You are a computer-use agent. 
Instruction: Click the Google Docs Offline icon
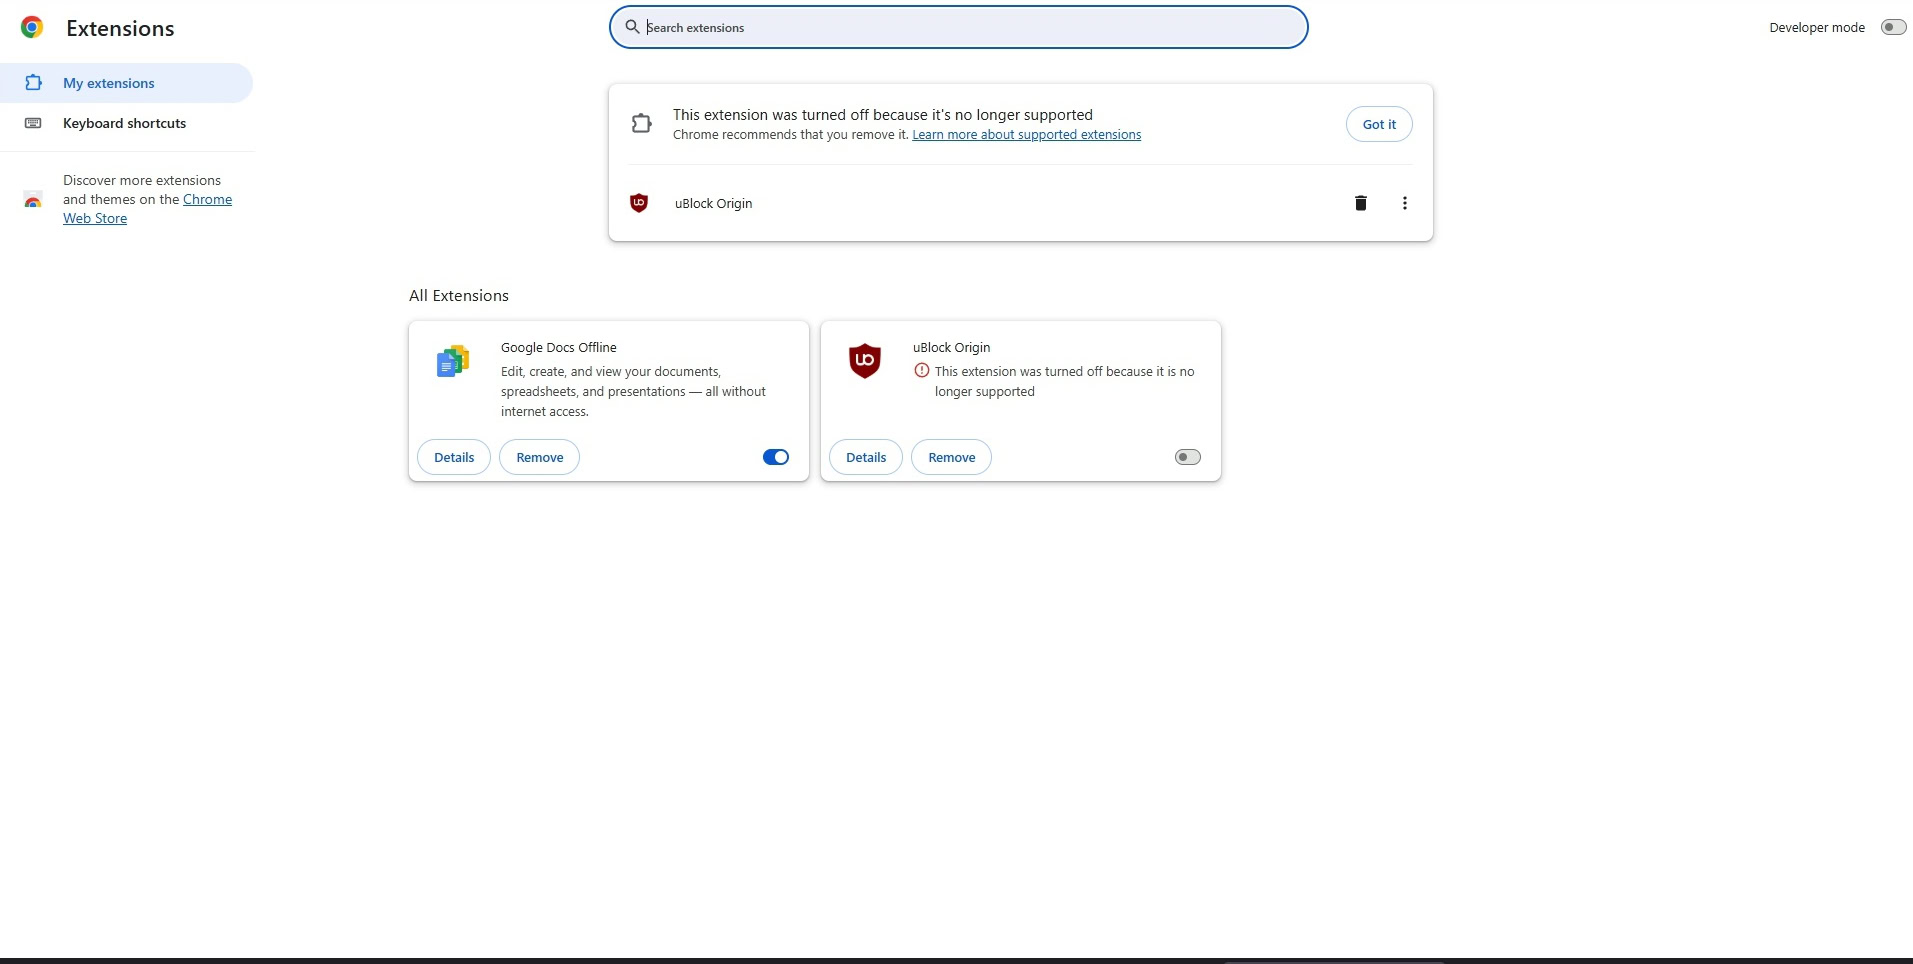(x=453, y=361)
